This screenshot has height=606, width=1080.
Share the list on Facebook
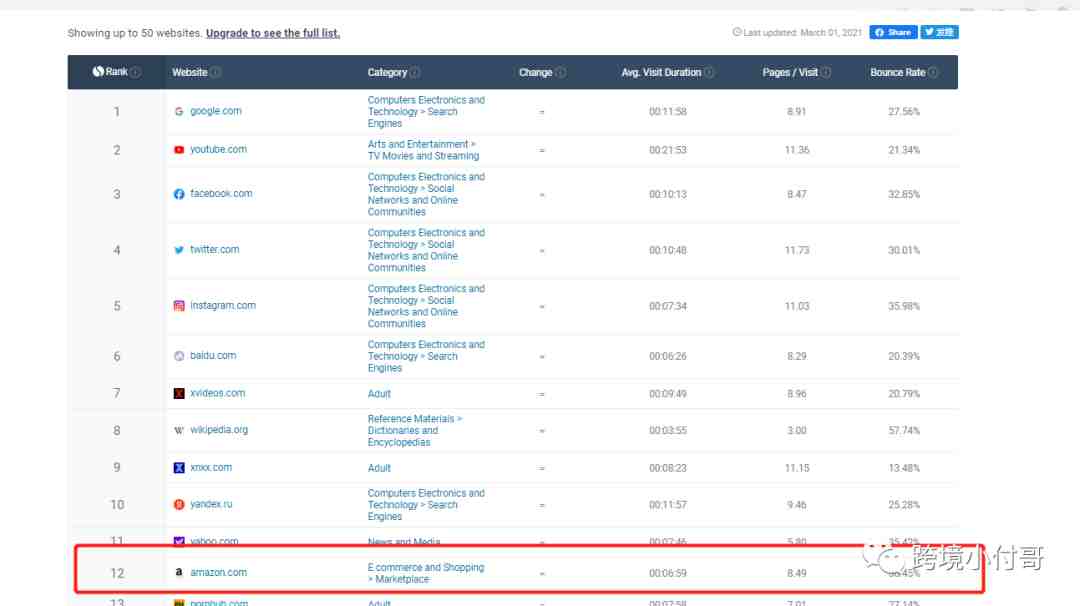tap(893, 32)
